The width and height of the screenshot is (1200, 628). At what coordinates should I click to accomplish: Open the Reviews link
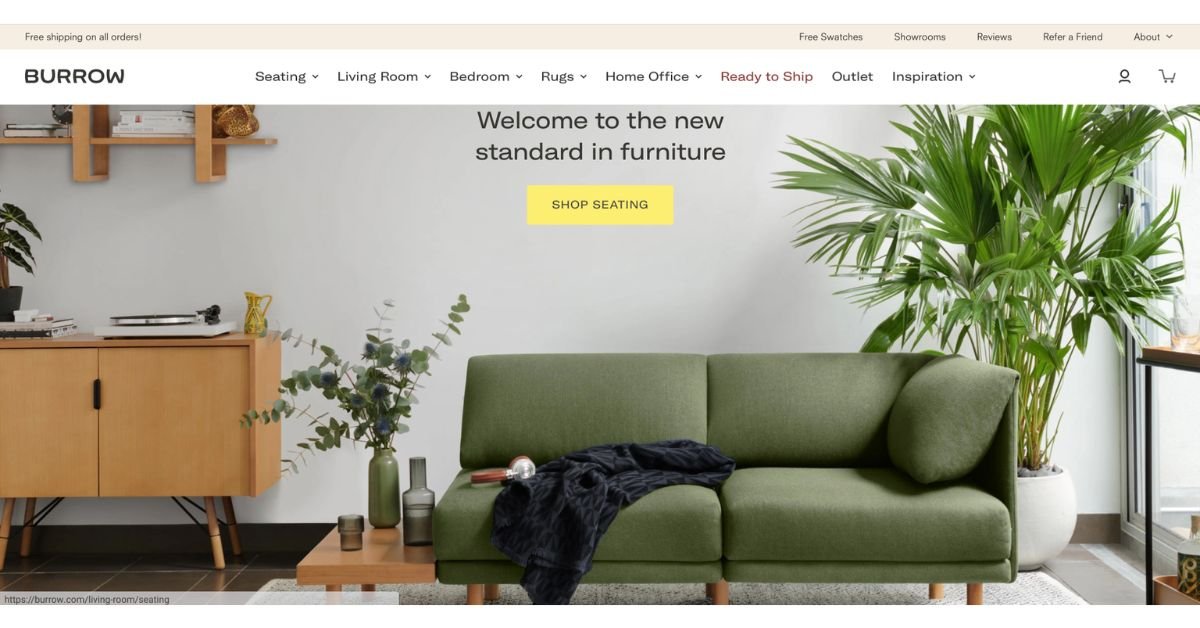[994, 37]
